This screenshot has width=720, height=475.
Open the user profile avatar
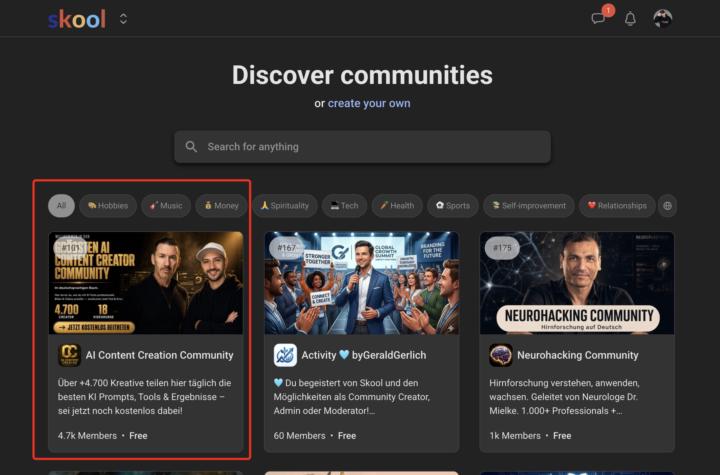(662, 19)
